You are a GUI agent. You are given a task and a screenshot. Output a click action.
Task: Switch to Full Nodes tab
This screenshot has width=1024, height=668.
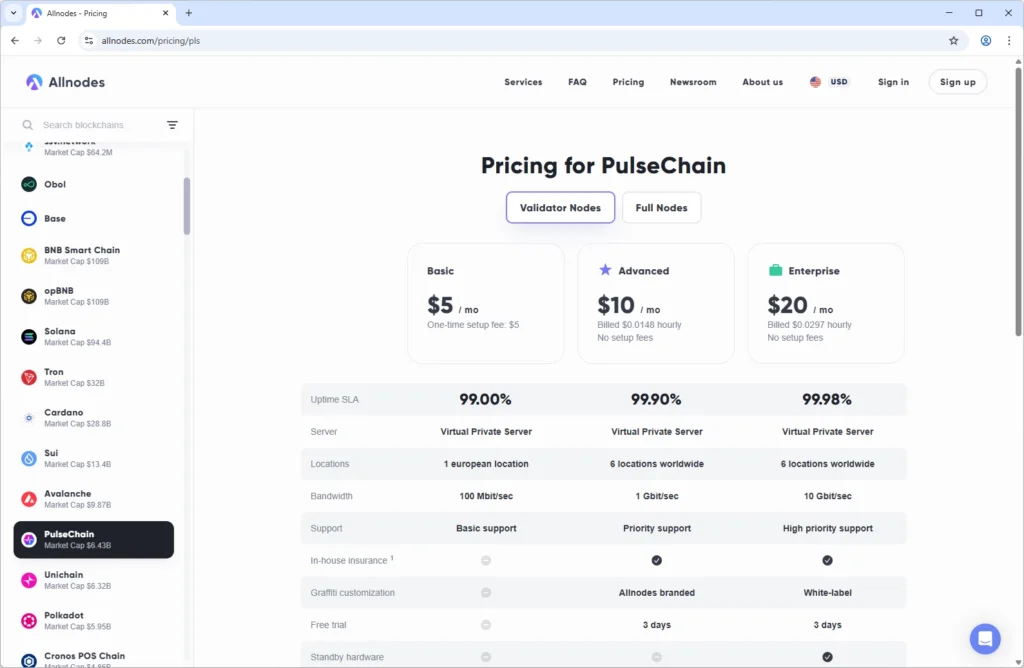(662, 208)
